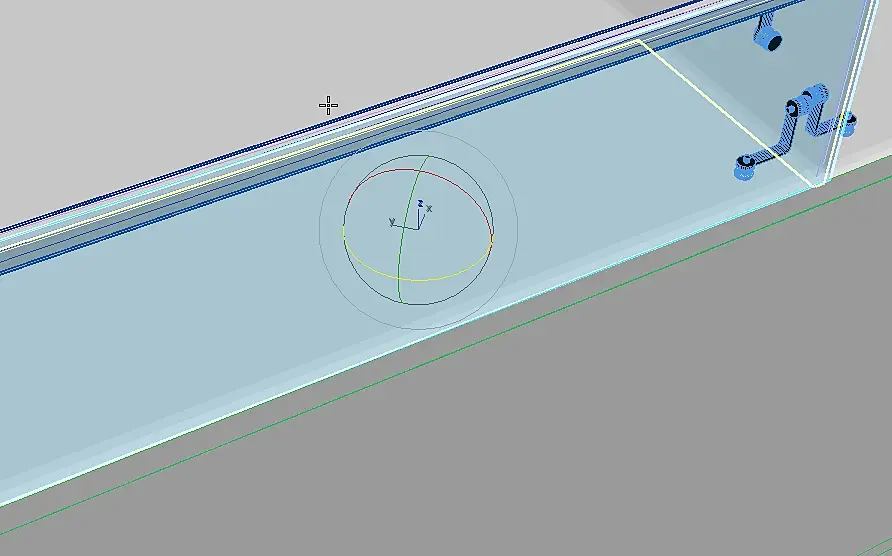
Task: Click the outer light gray gizmo ring
Action: [319, 230]
